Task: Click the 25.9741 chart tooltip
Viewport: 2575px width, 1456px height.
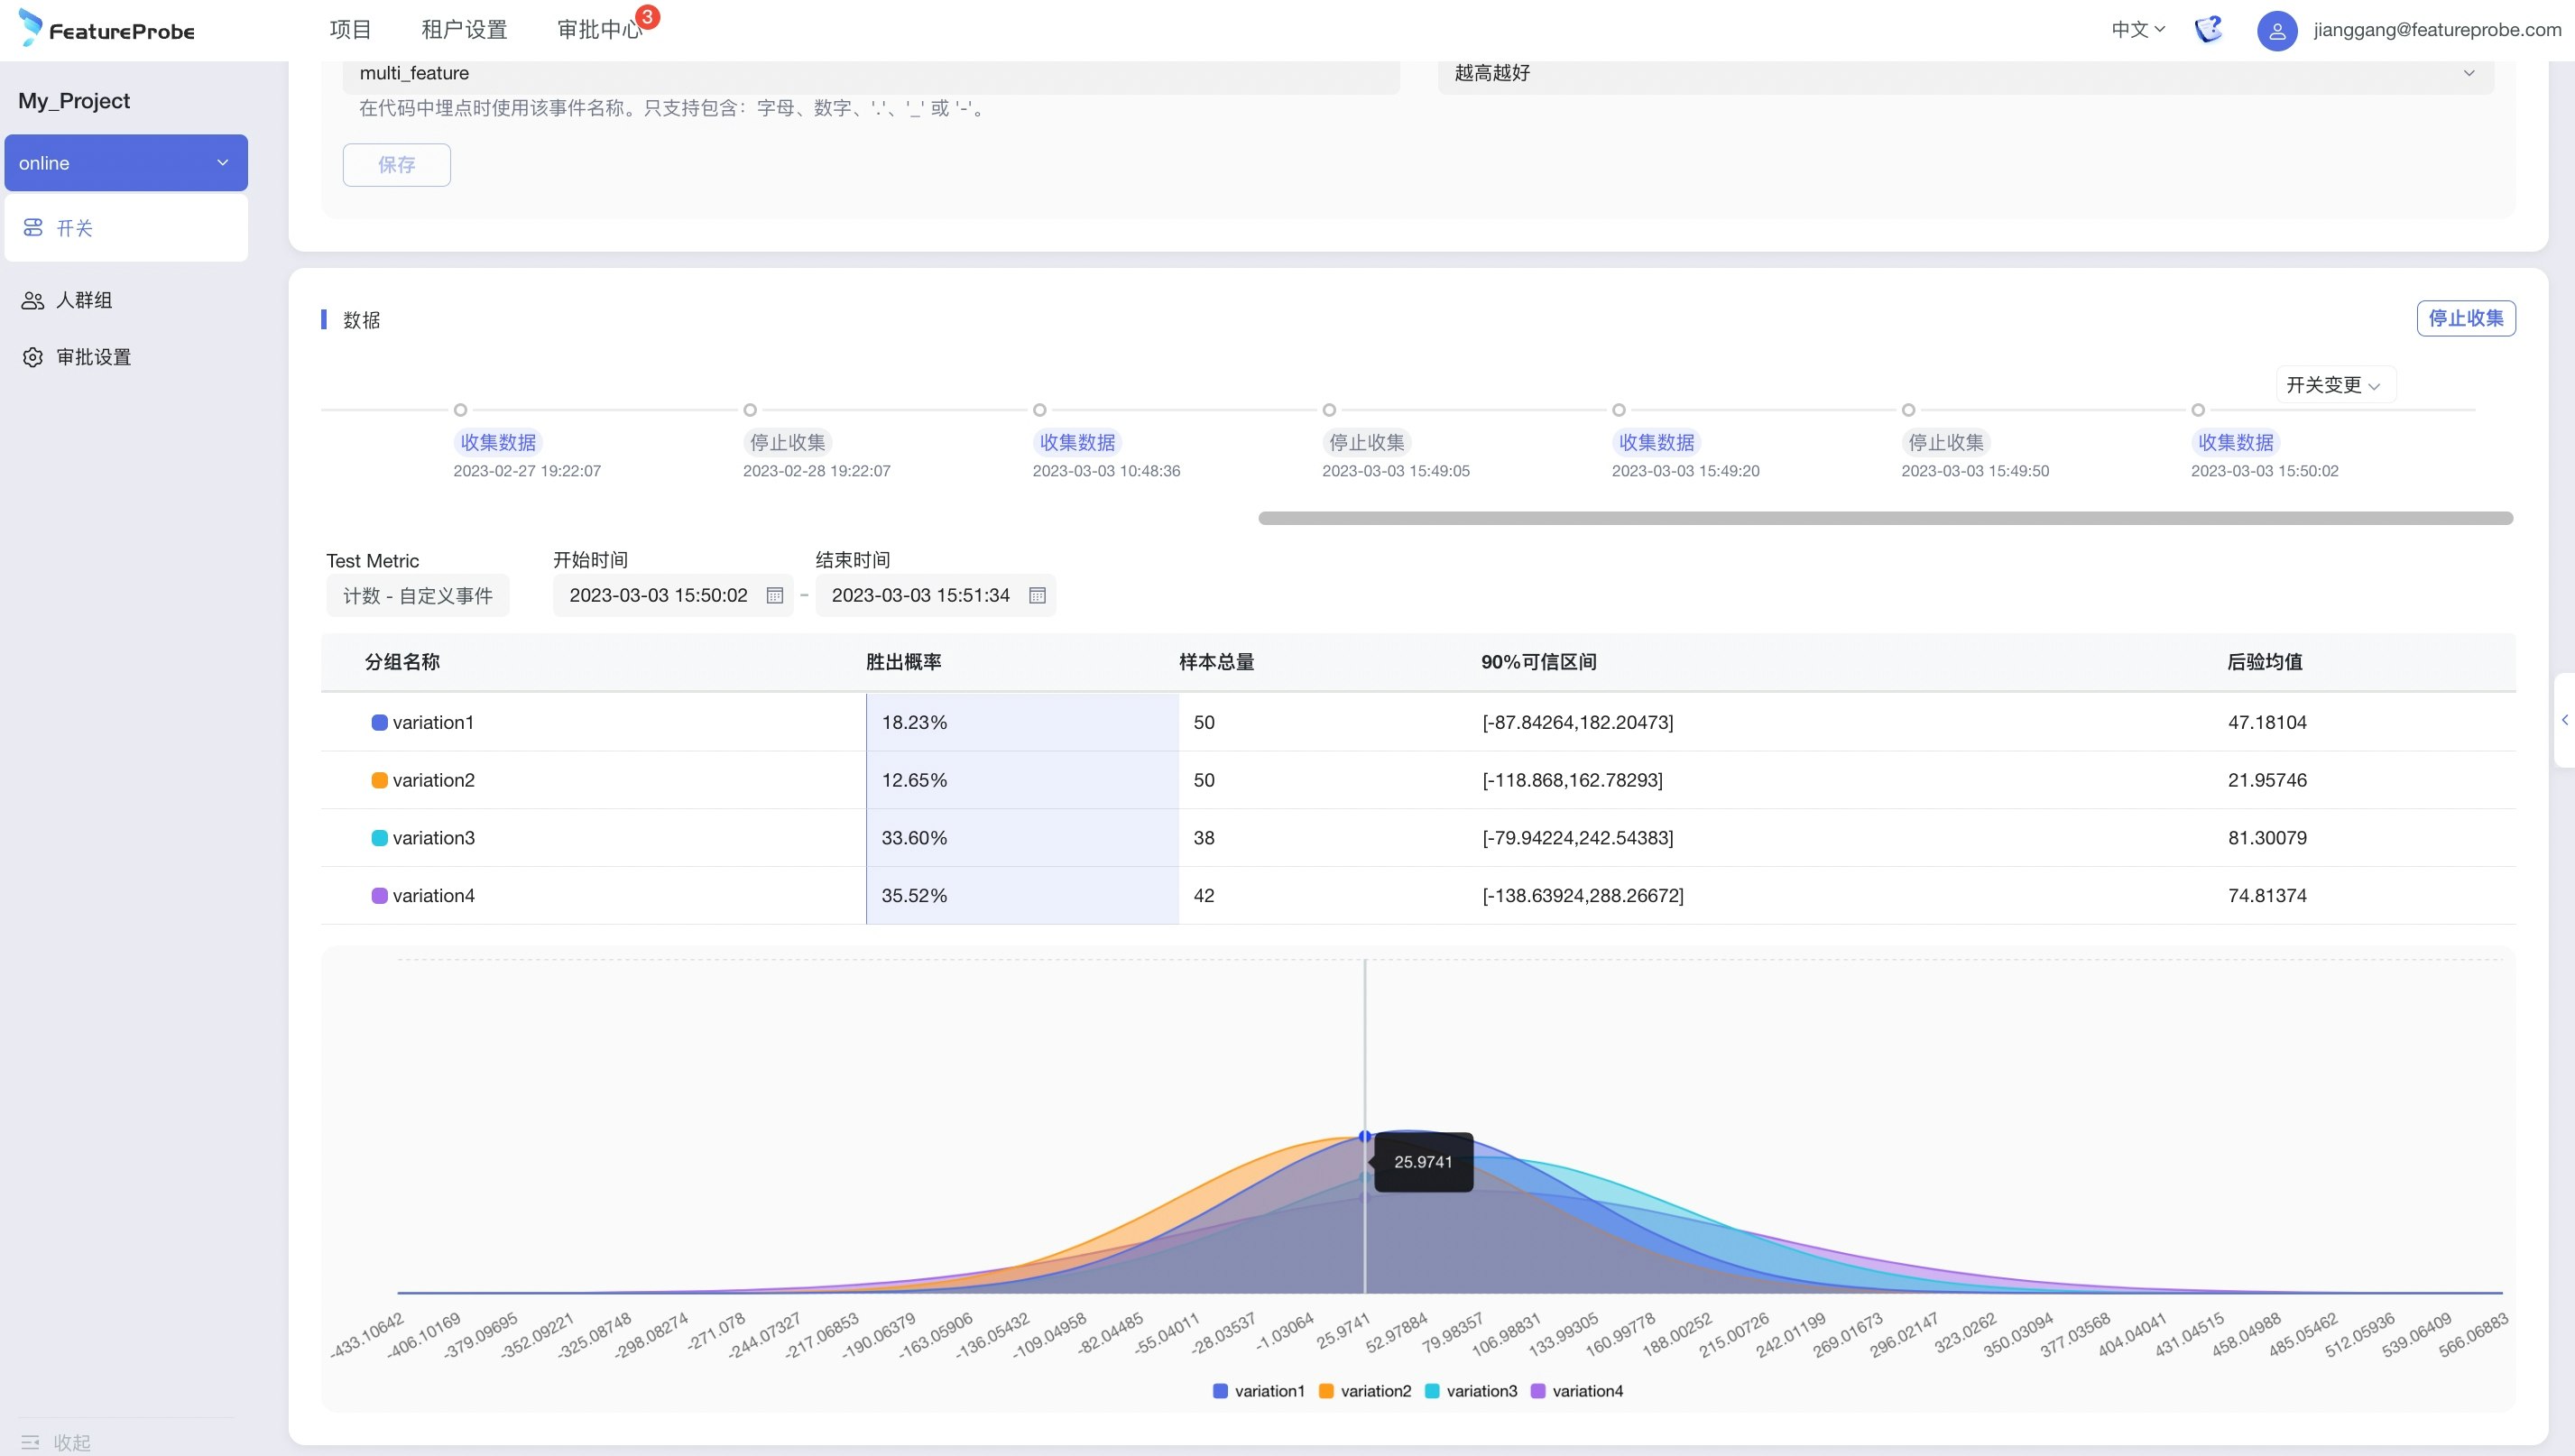Action: (x=1423, y=1162)
